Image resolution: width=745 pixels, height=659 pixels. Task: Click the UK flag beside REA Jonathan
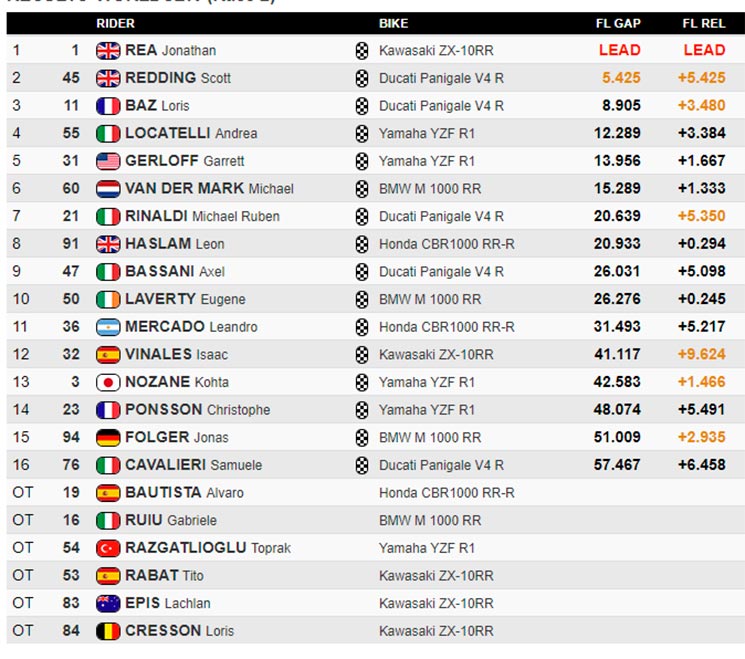[x=108, y=50]
